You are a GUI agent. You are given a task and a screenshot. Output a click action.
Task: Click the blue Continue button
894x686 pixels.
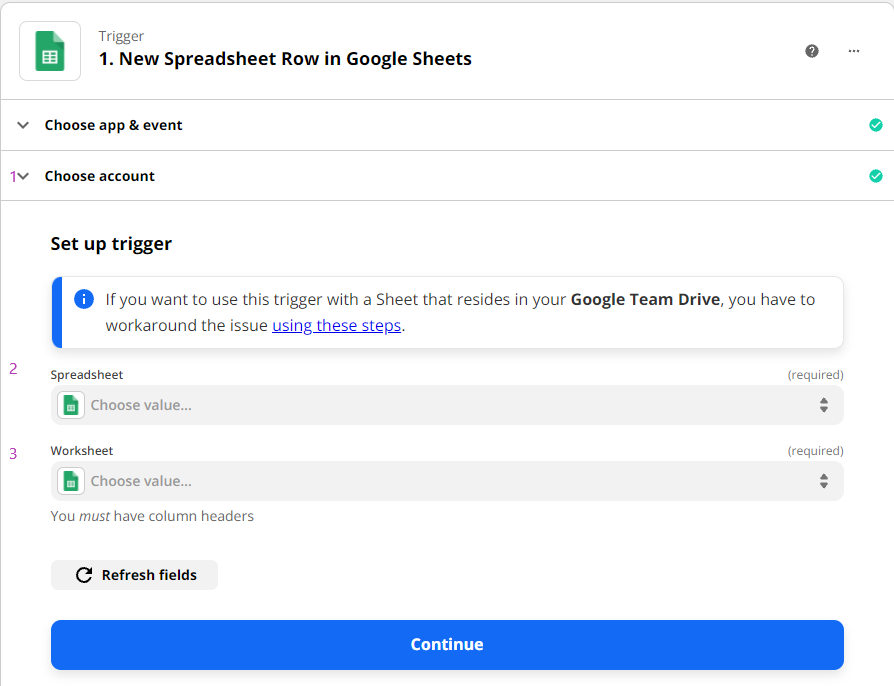click(x=447, y=645)
